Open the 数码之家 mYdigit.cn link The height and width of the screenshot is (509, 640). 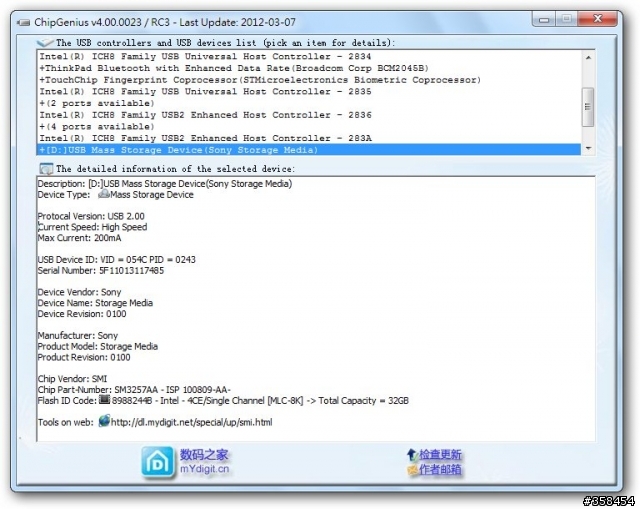click(x=204, y=462)
